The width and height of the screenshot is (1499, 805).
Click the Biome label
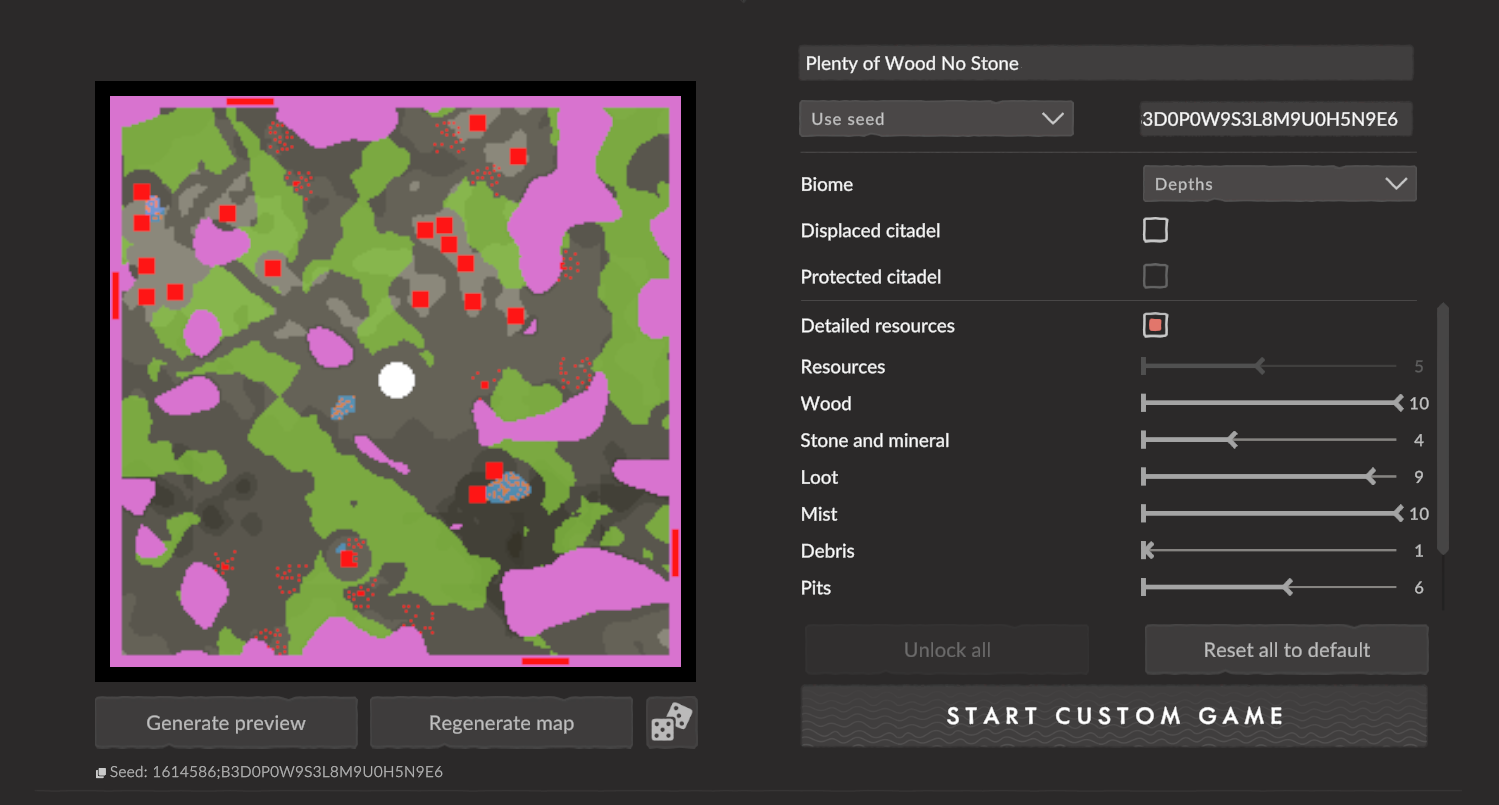coord(827,184)
